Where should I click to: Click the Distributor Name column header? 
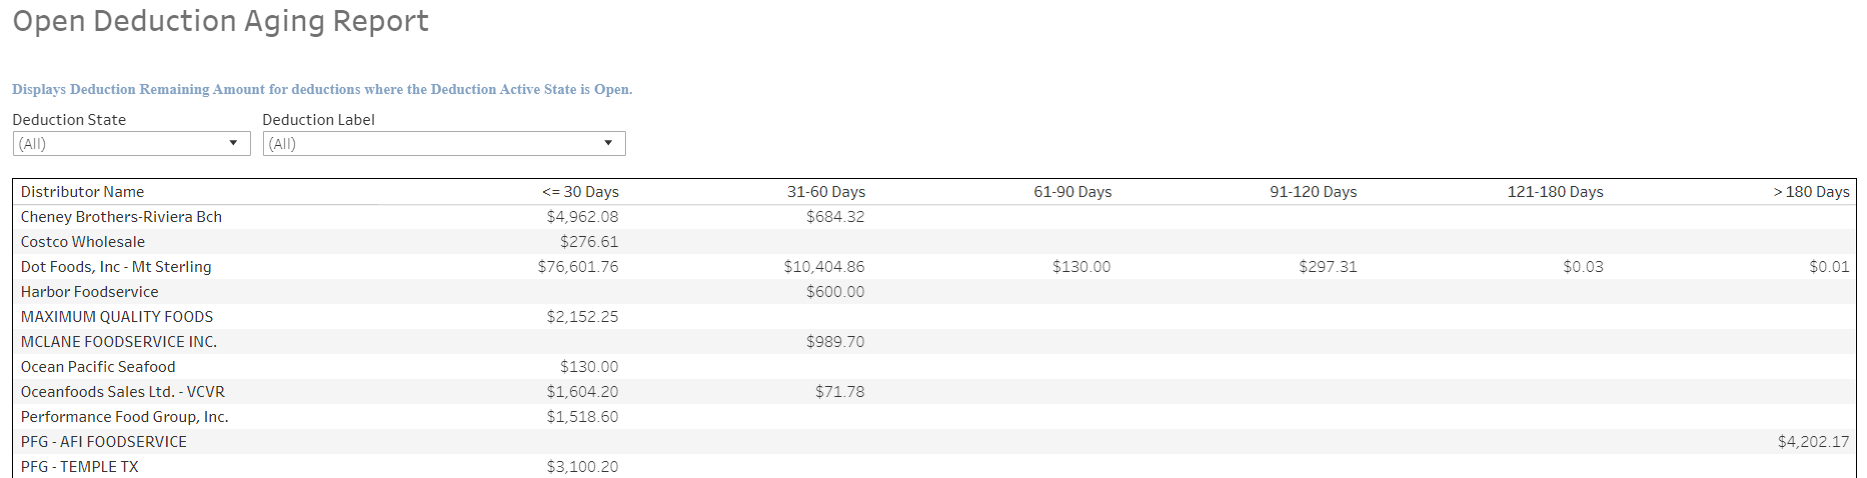[x=82, y=192]
